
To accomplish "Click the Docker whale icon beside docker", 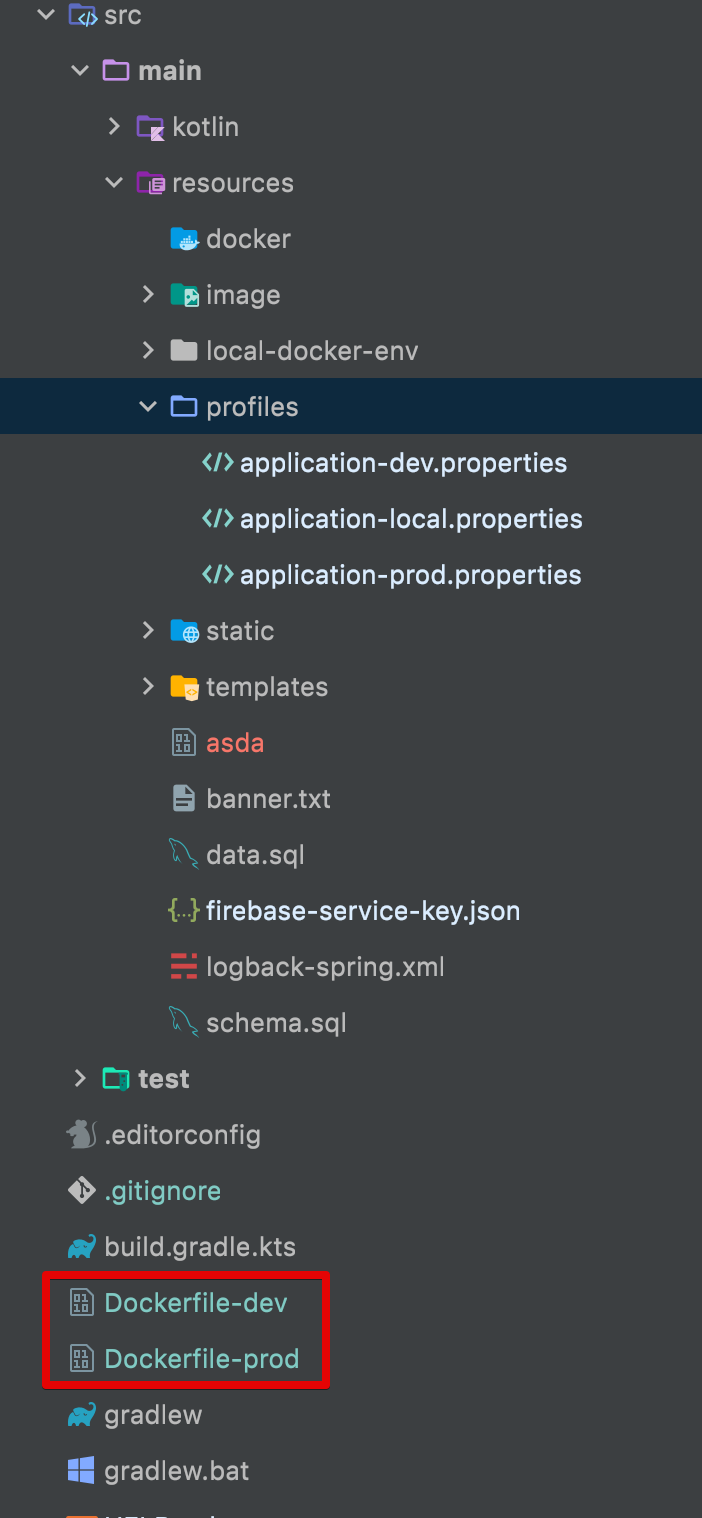I will [x=184, y=239].
